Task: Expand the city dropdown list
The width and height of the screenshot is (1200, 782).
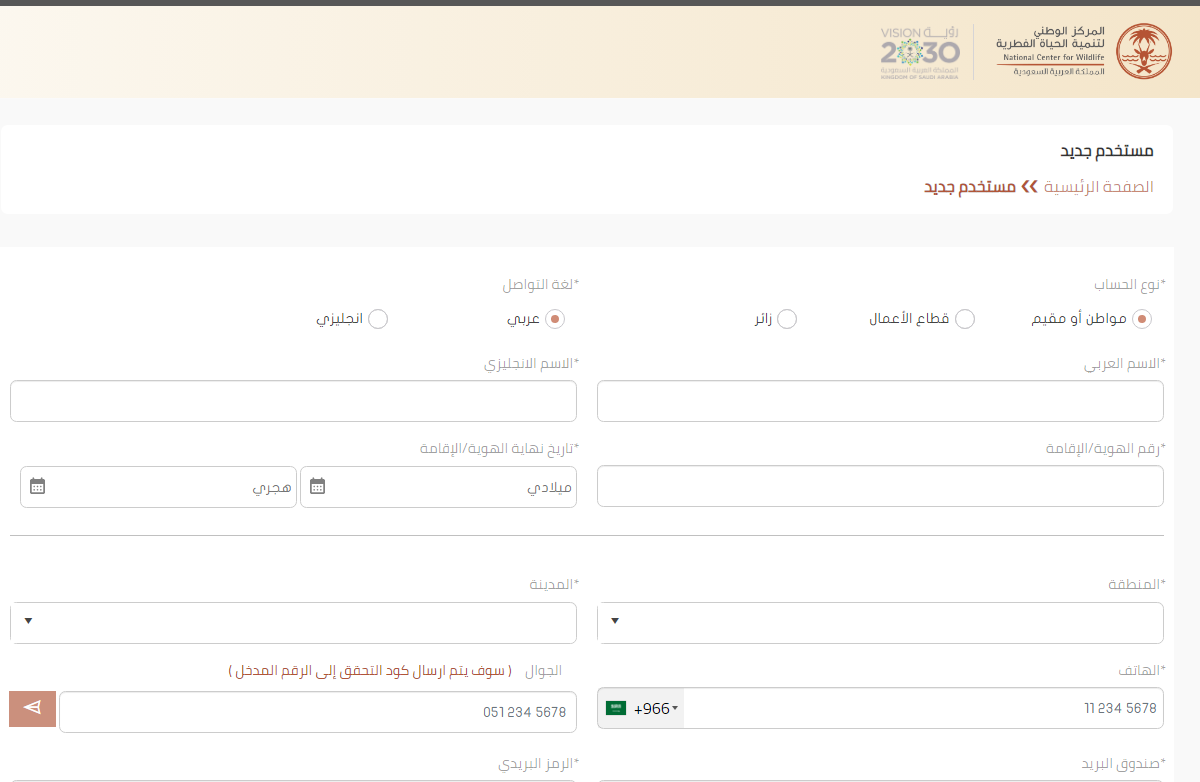Action: [x=293, y=623]
